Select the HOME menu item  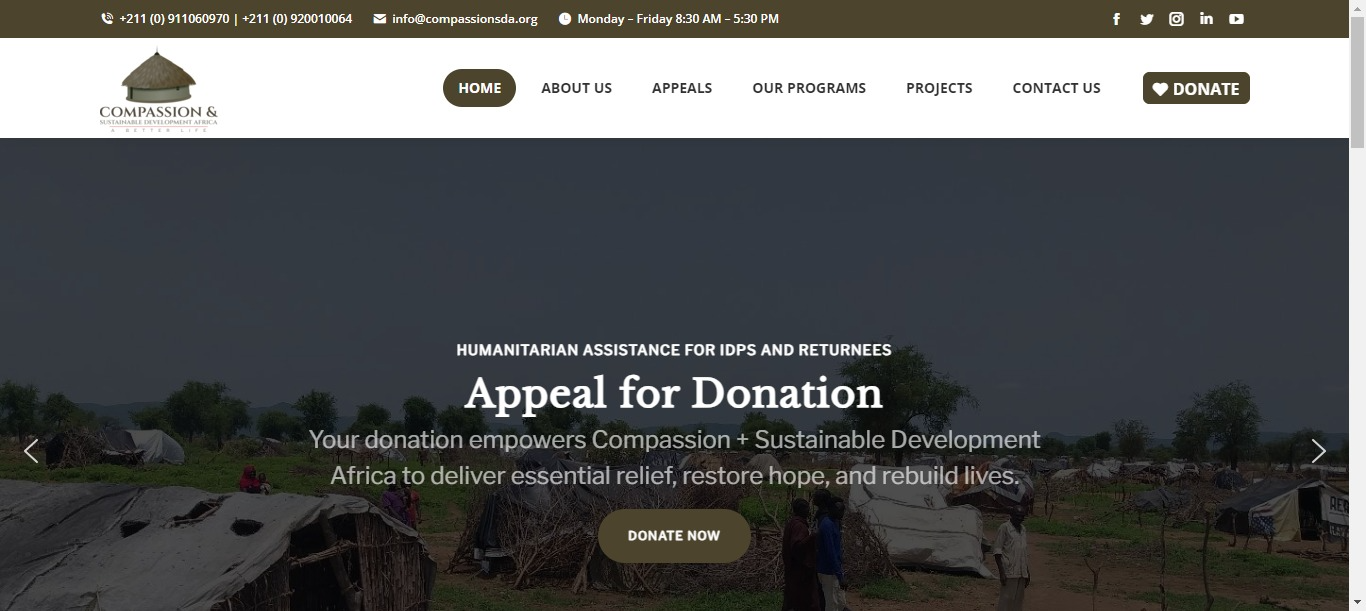click(x=480, y=88)
